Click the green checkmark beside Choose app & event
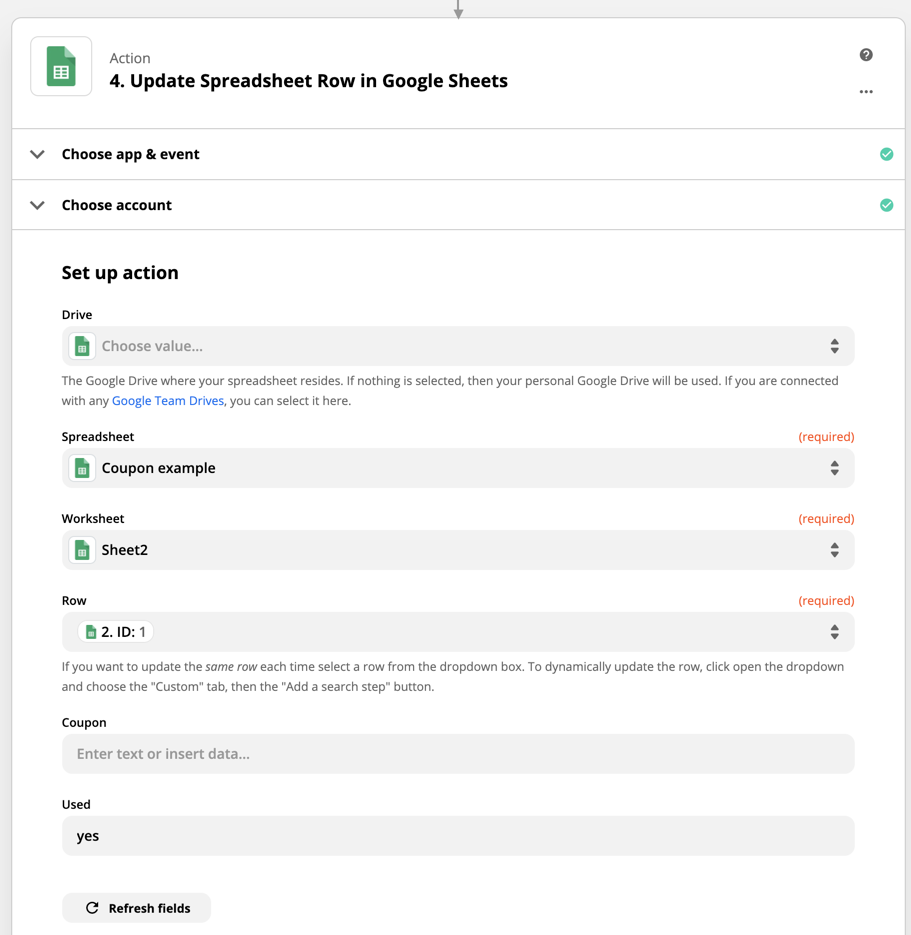This screenshot has height=935, width=911. [886, 154]
